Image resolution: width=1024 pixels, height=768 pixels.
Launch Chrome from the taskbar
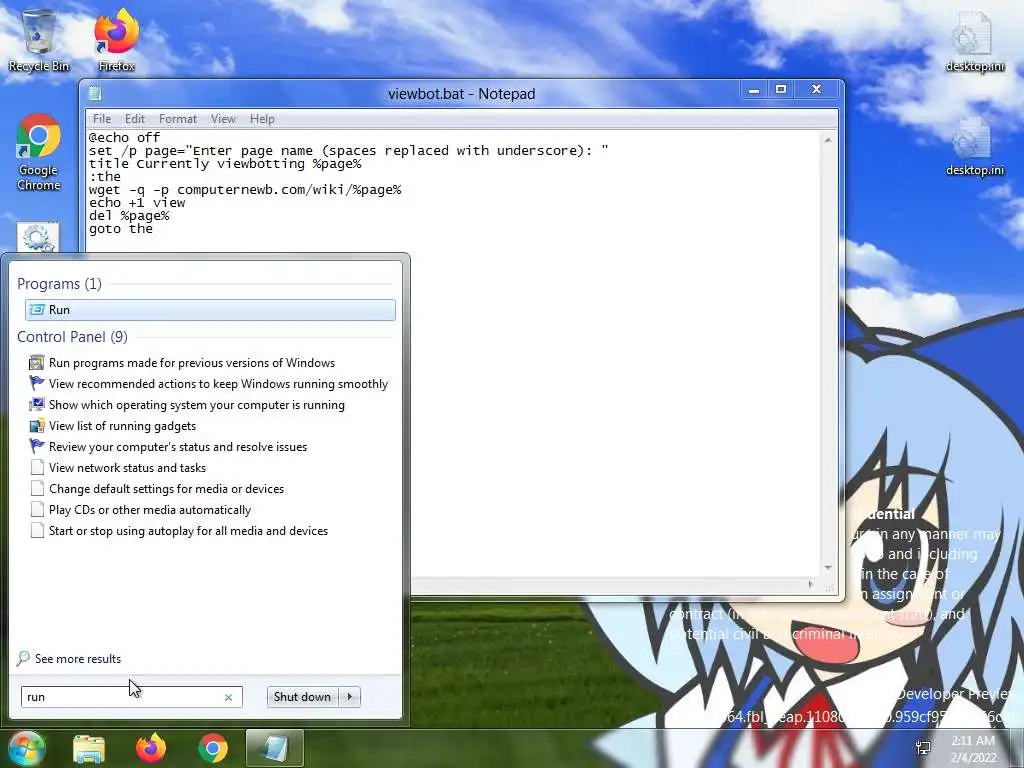213,749
